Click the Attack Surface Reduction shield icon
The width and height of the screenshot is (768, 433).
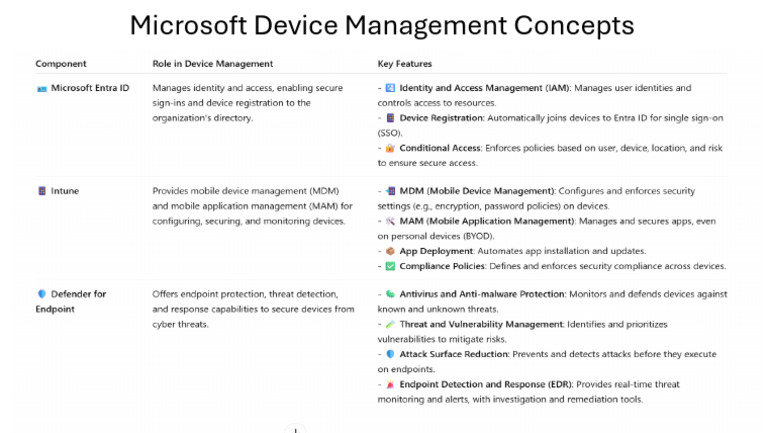(x=390, y=354)
